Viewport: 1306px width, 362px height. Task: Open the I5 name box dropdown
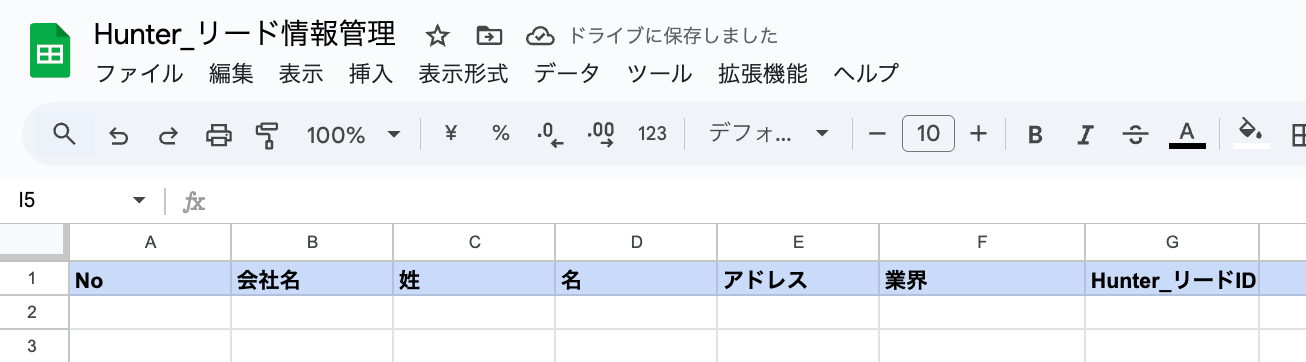pos(139,201)
